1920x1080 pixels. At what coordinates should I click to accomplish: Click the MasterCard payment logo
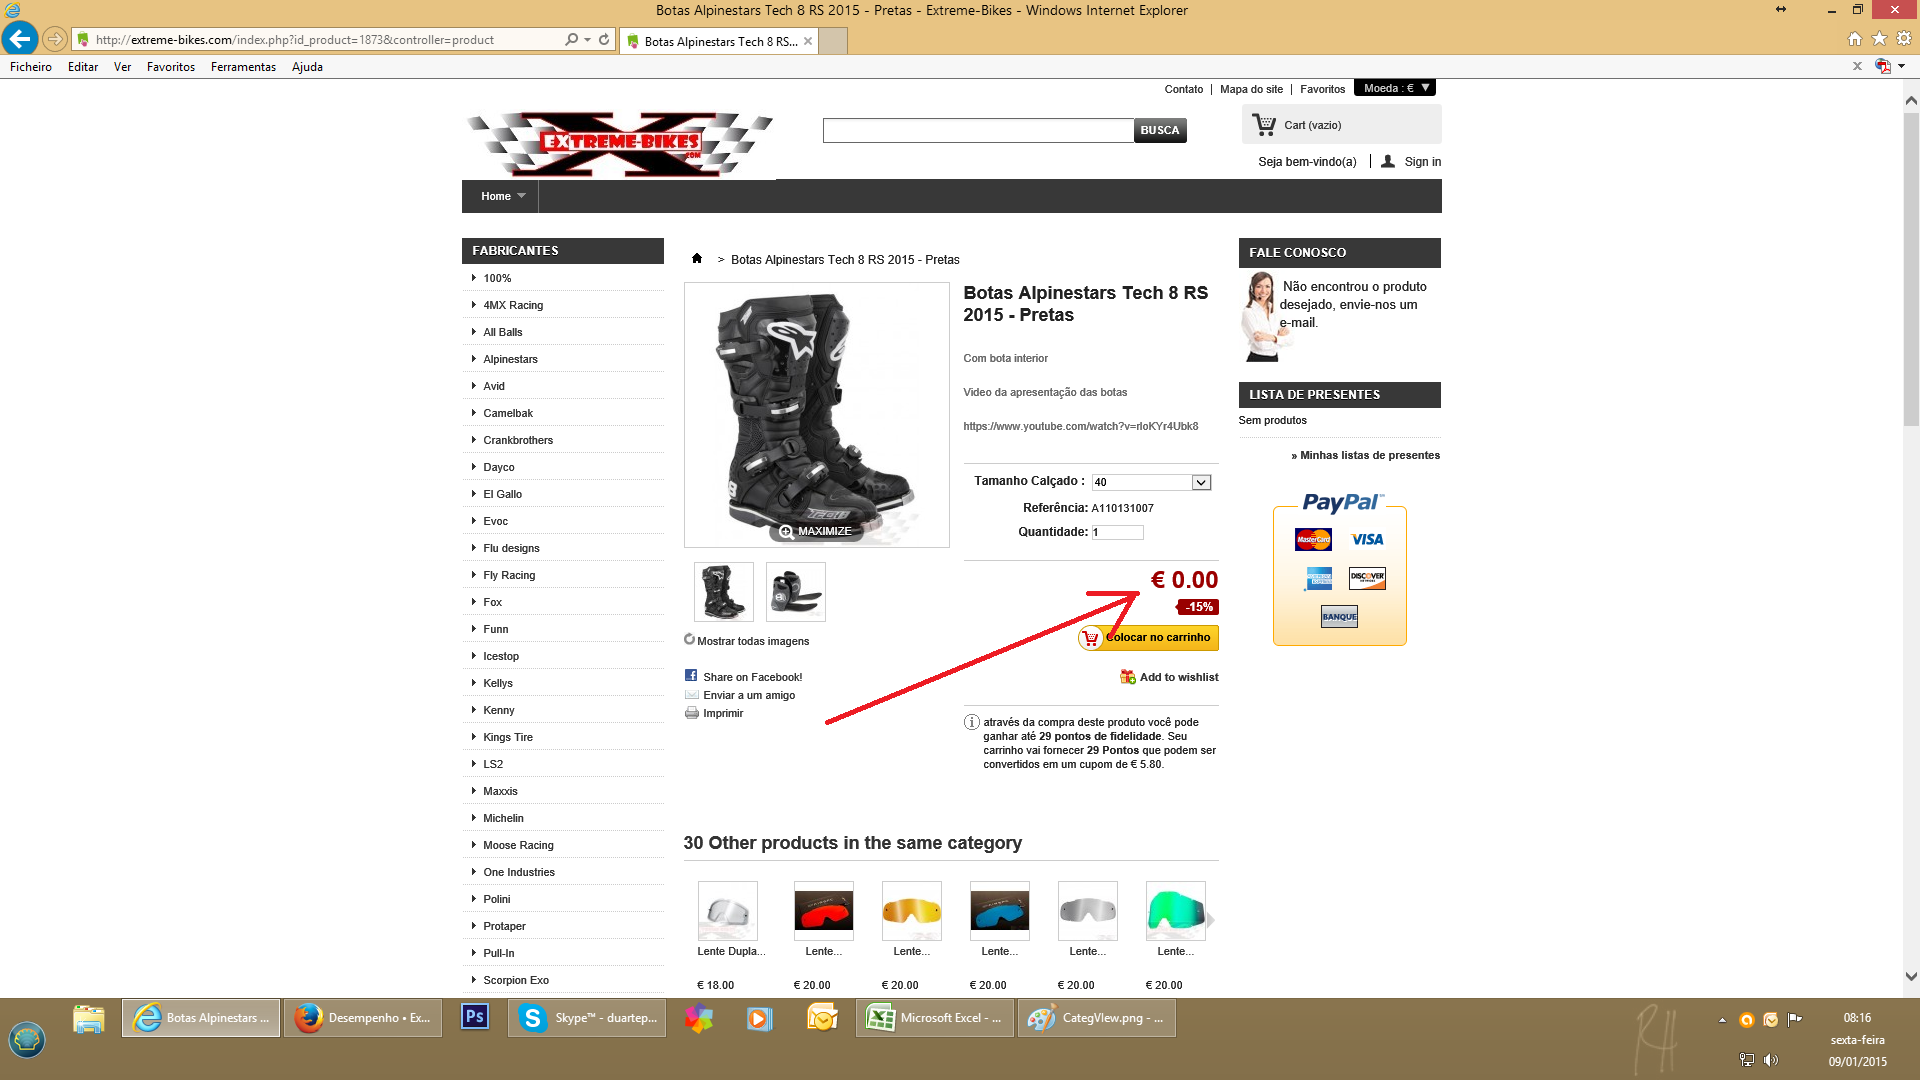pyautogui.click(x=1313, y=540)
